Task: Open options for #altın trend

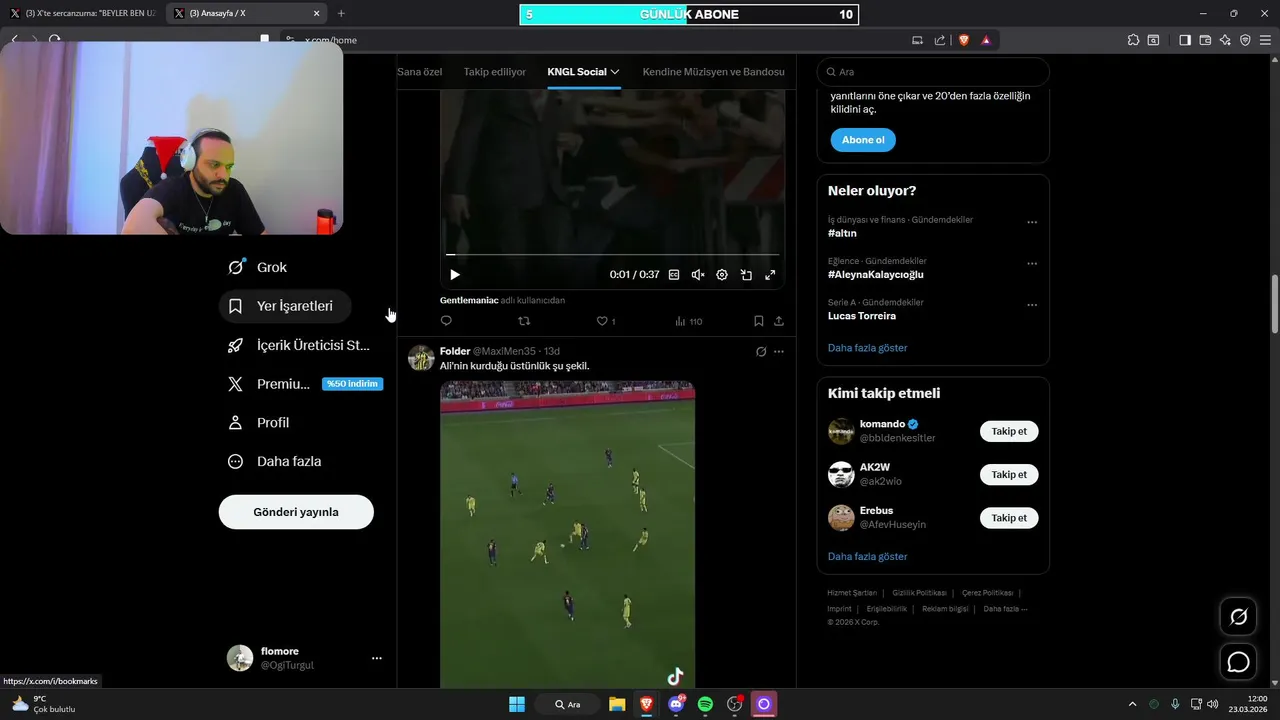Action: click(x=1032, y=223)
